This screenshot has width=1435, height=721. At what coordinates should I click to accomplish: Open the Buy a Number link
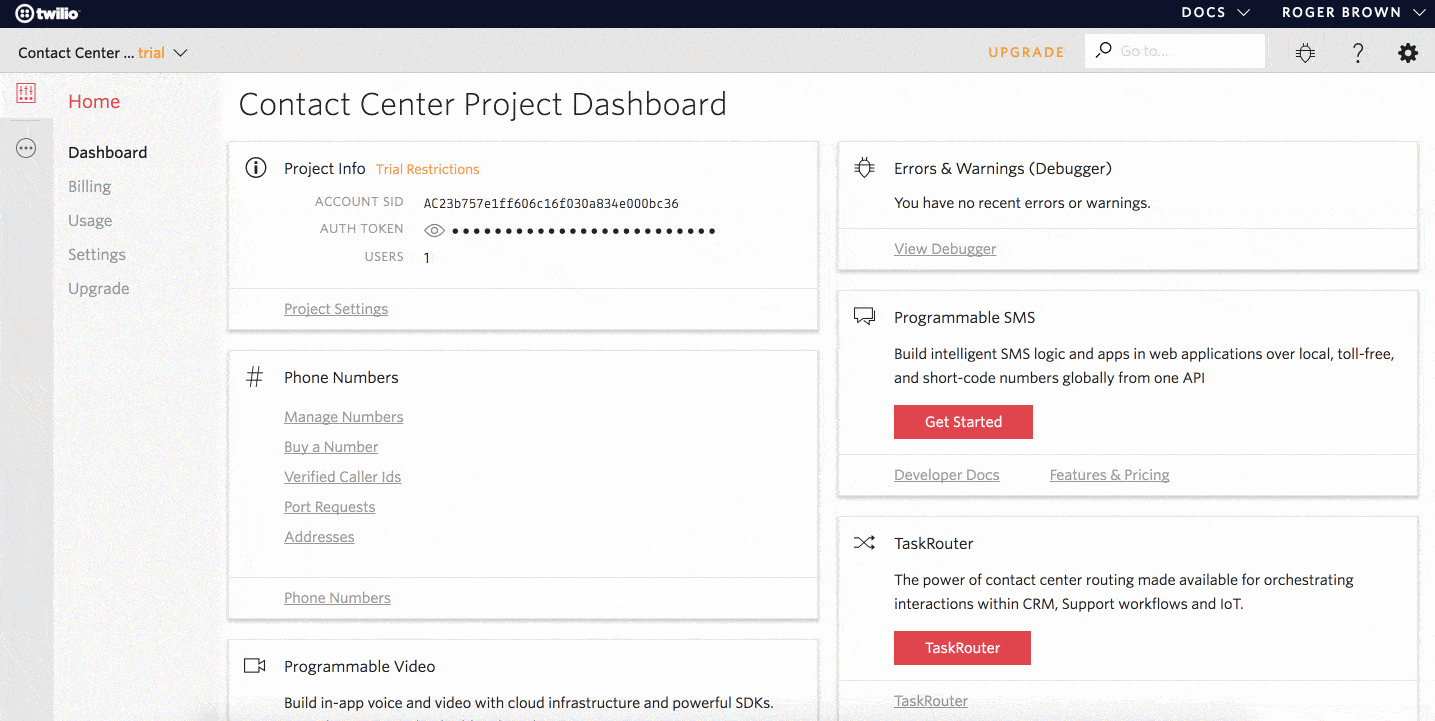(x=331, y=447)
